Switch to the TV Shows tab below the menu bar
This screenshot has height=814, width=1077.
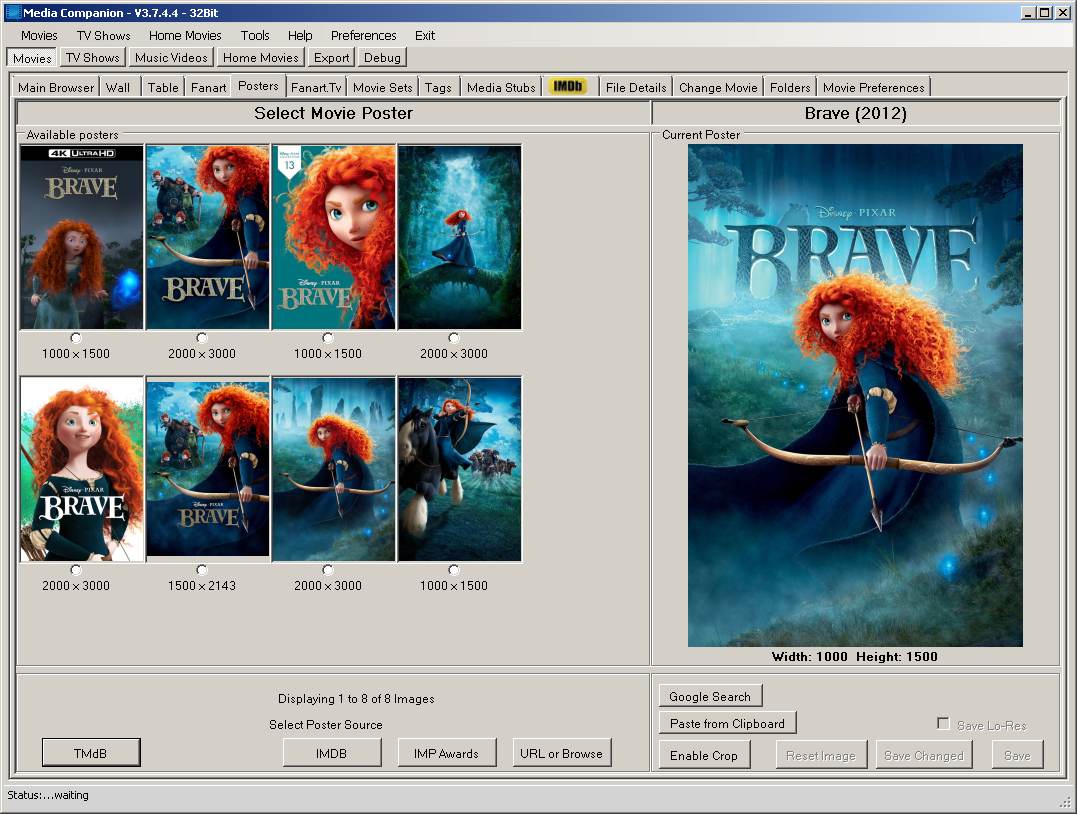[x=93, y=58]
